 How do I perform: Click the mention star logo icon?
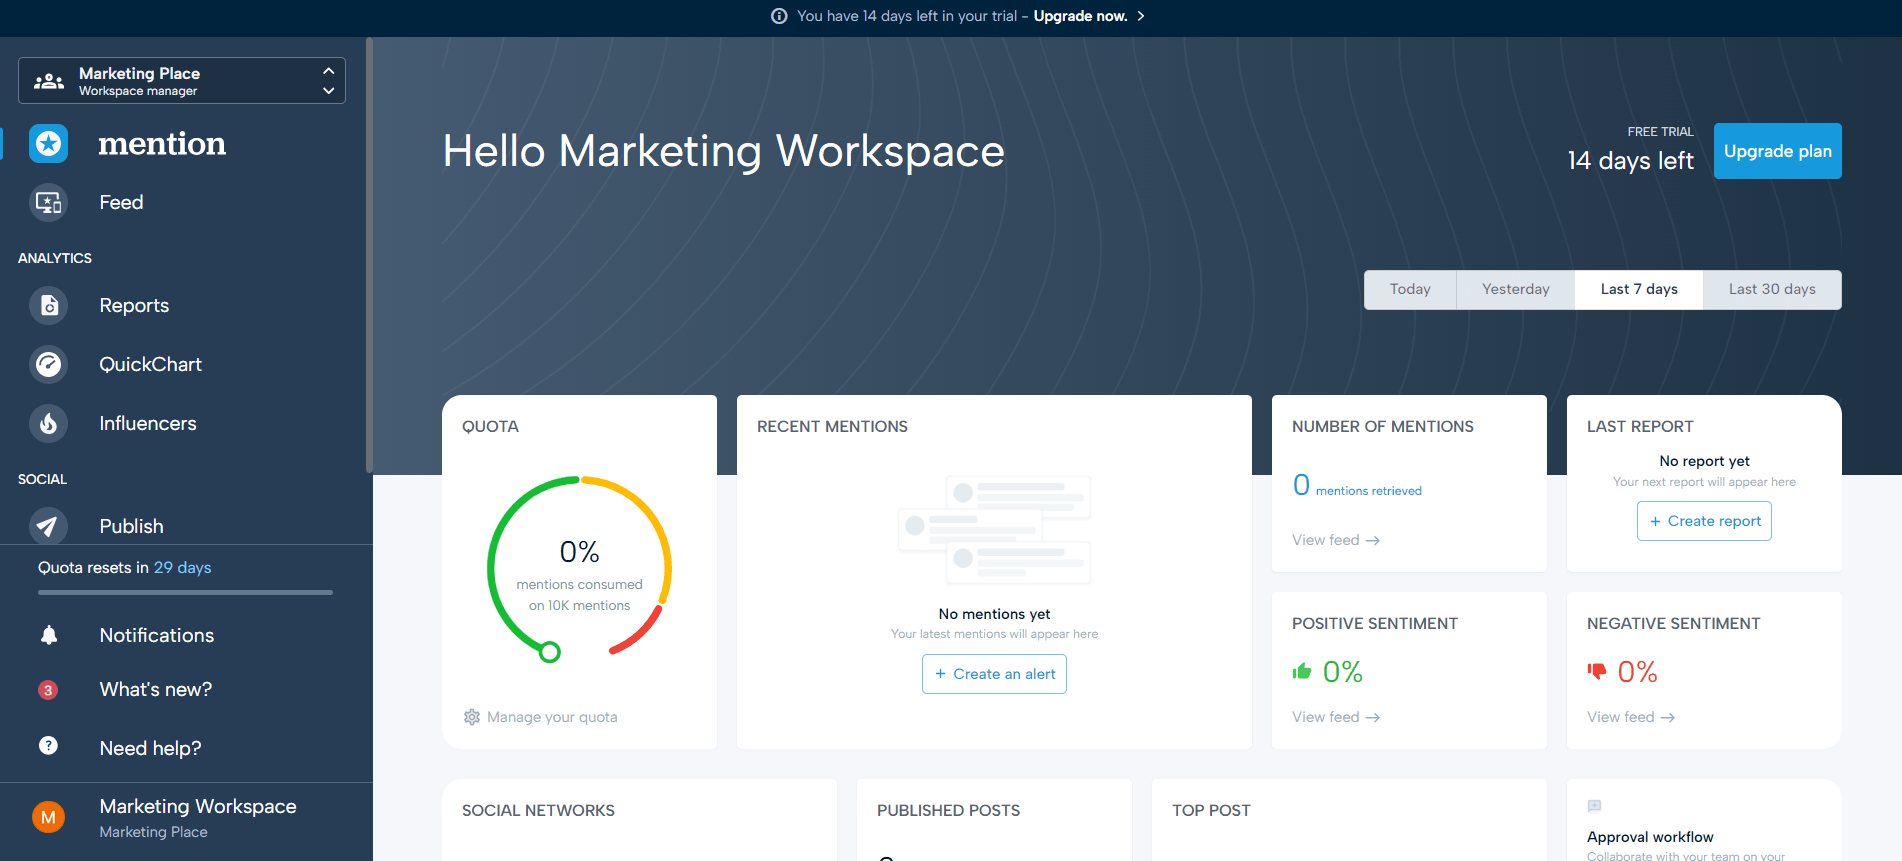click(48, 144)
